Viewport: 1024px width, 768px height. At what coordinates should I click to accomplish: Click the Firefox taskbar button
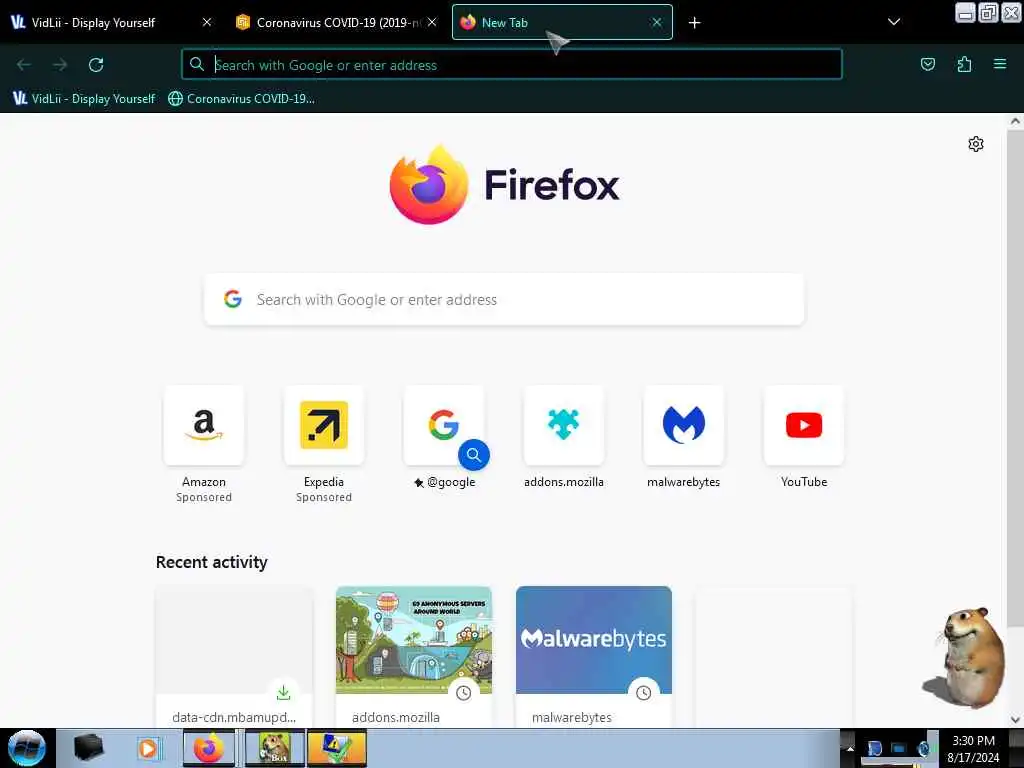tap(208, 748)
